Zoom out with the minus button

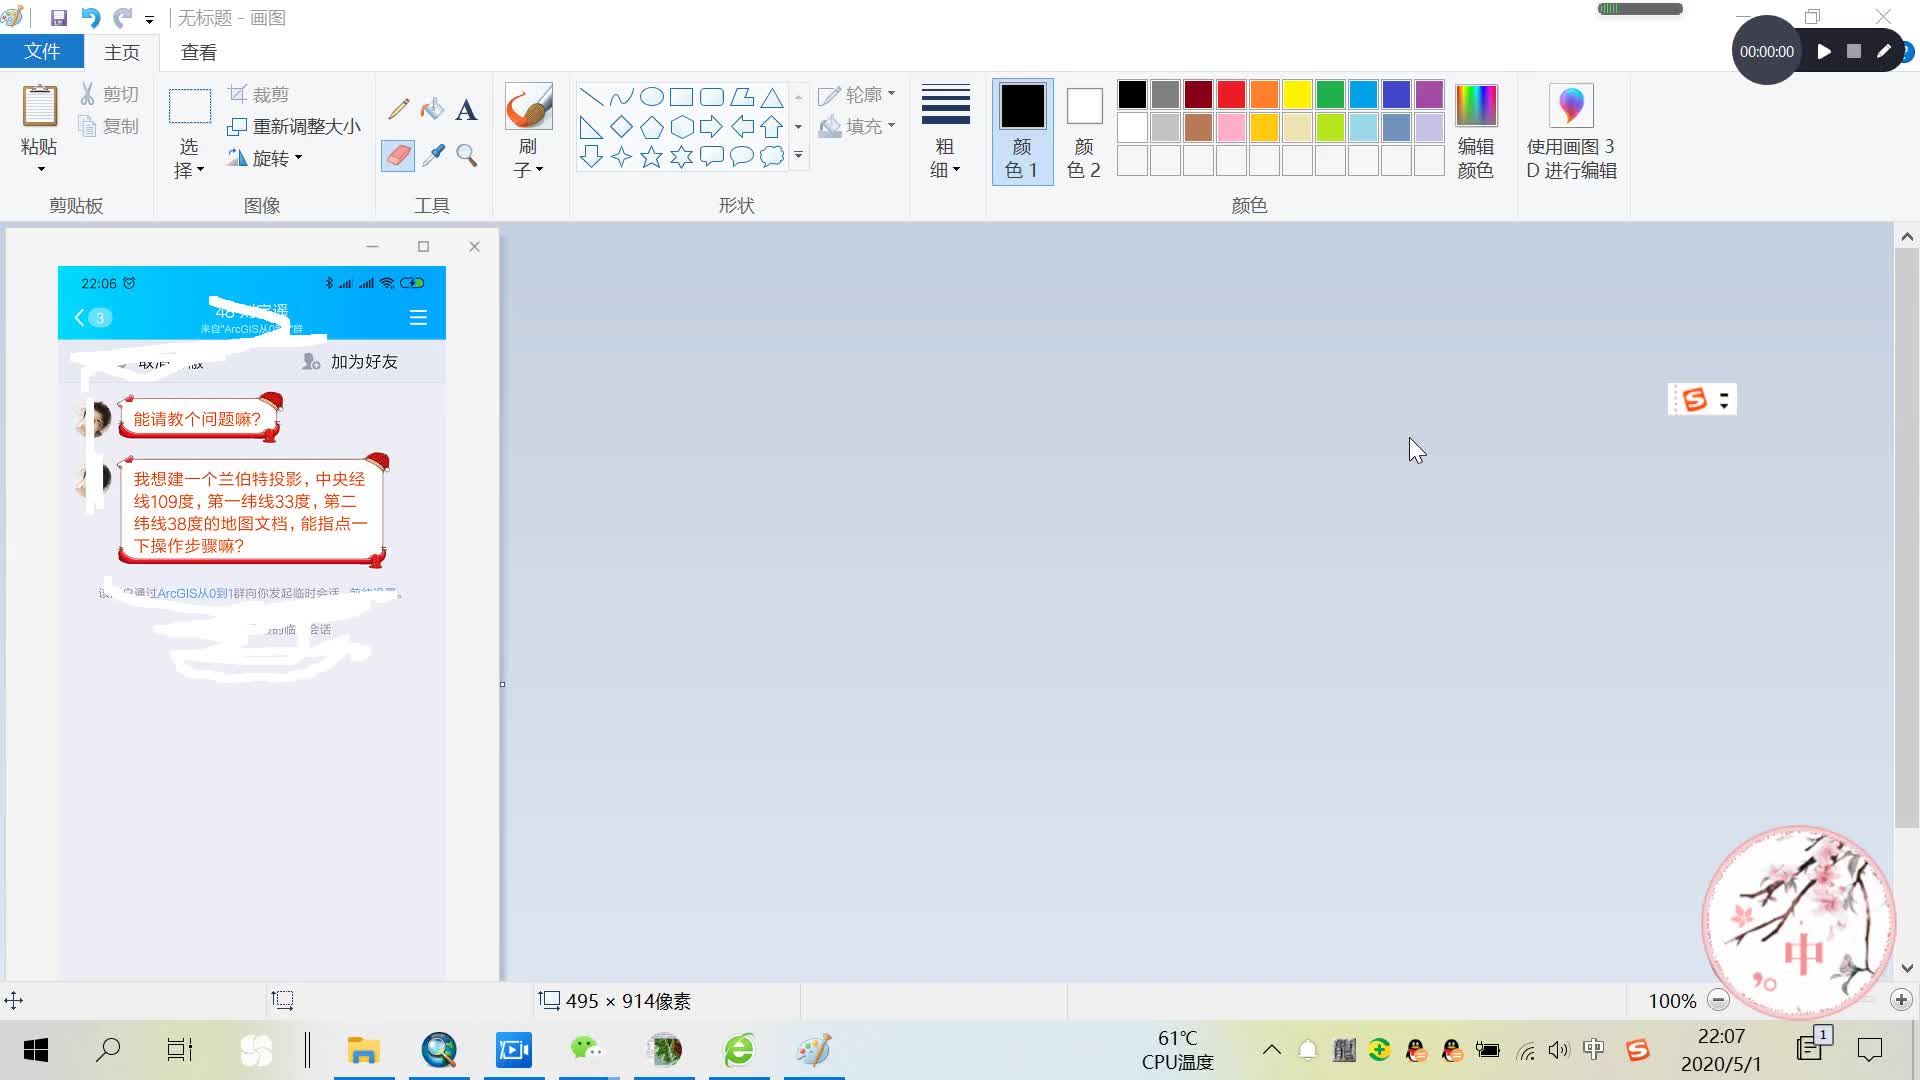coord(1718,1000)
